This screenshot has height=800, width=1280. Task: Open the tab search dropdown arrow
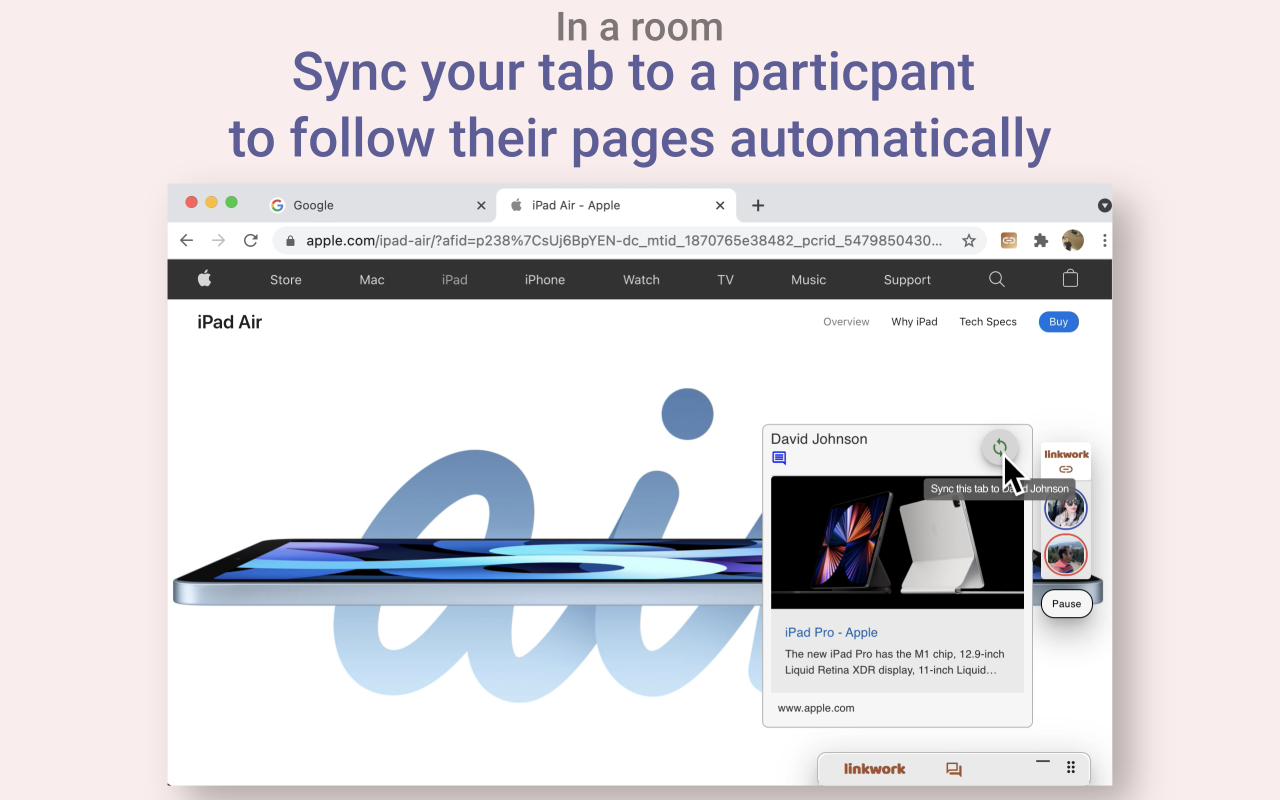point(1104,205)
